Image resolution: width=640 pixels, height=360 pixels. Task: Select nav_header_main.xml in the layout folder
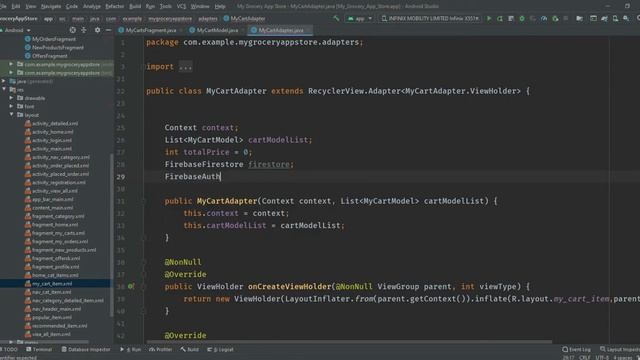click(x=56, y=309)
